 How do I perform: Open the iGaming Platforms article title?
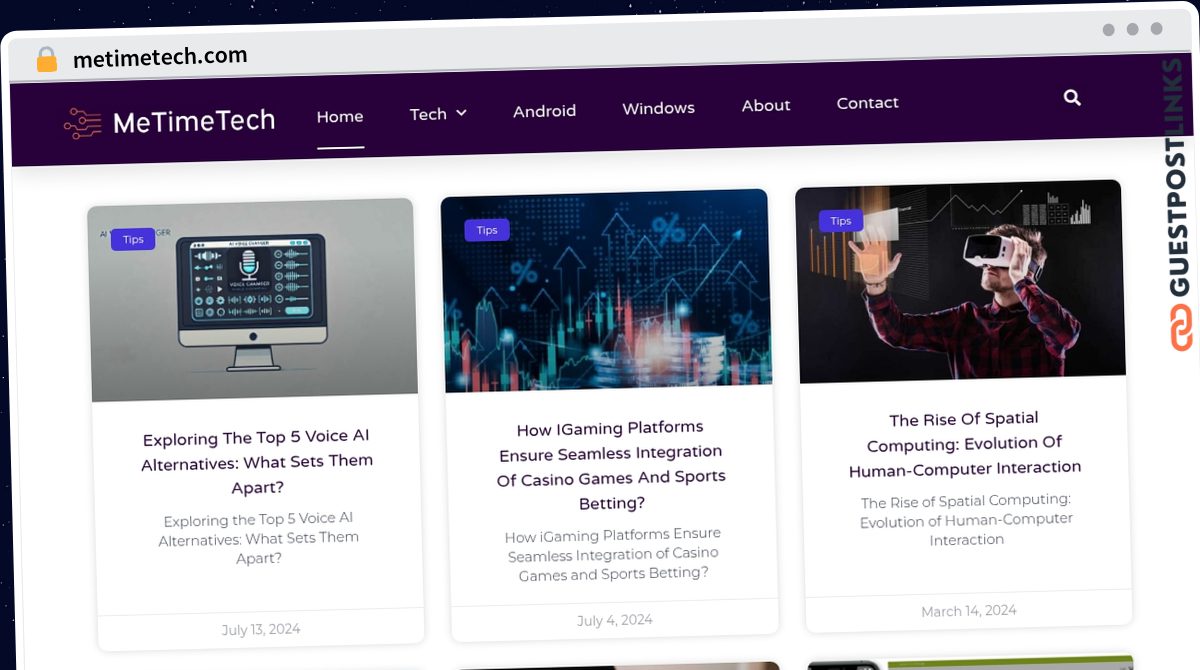coord(611,465)
